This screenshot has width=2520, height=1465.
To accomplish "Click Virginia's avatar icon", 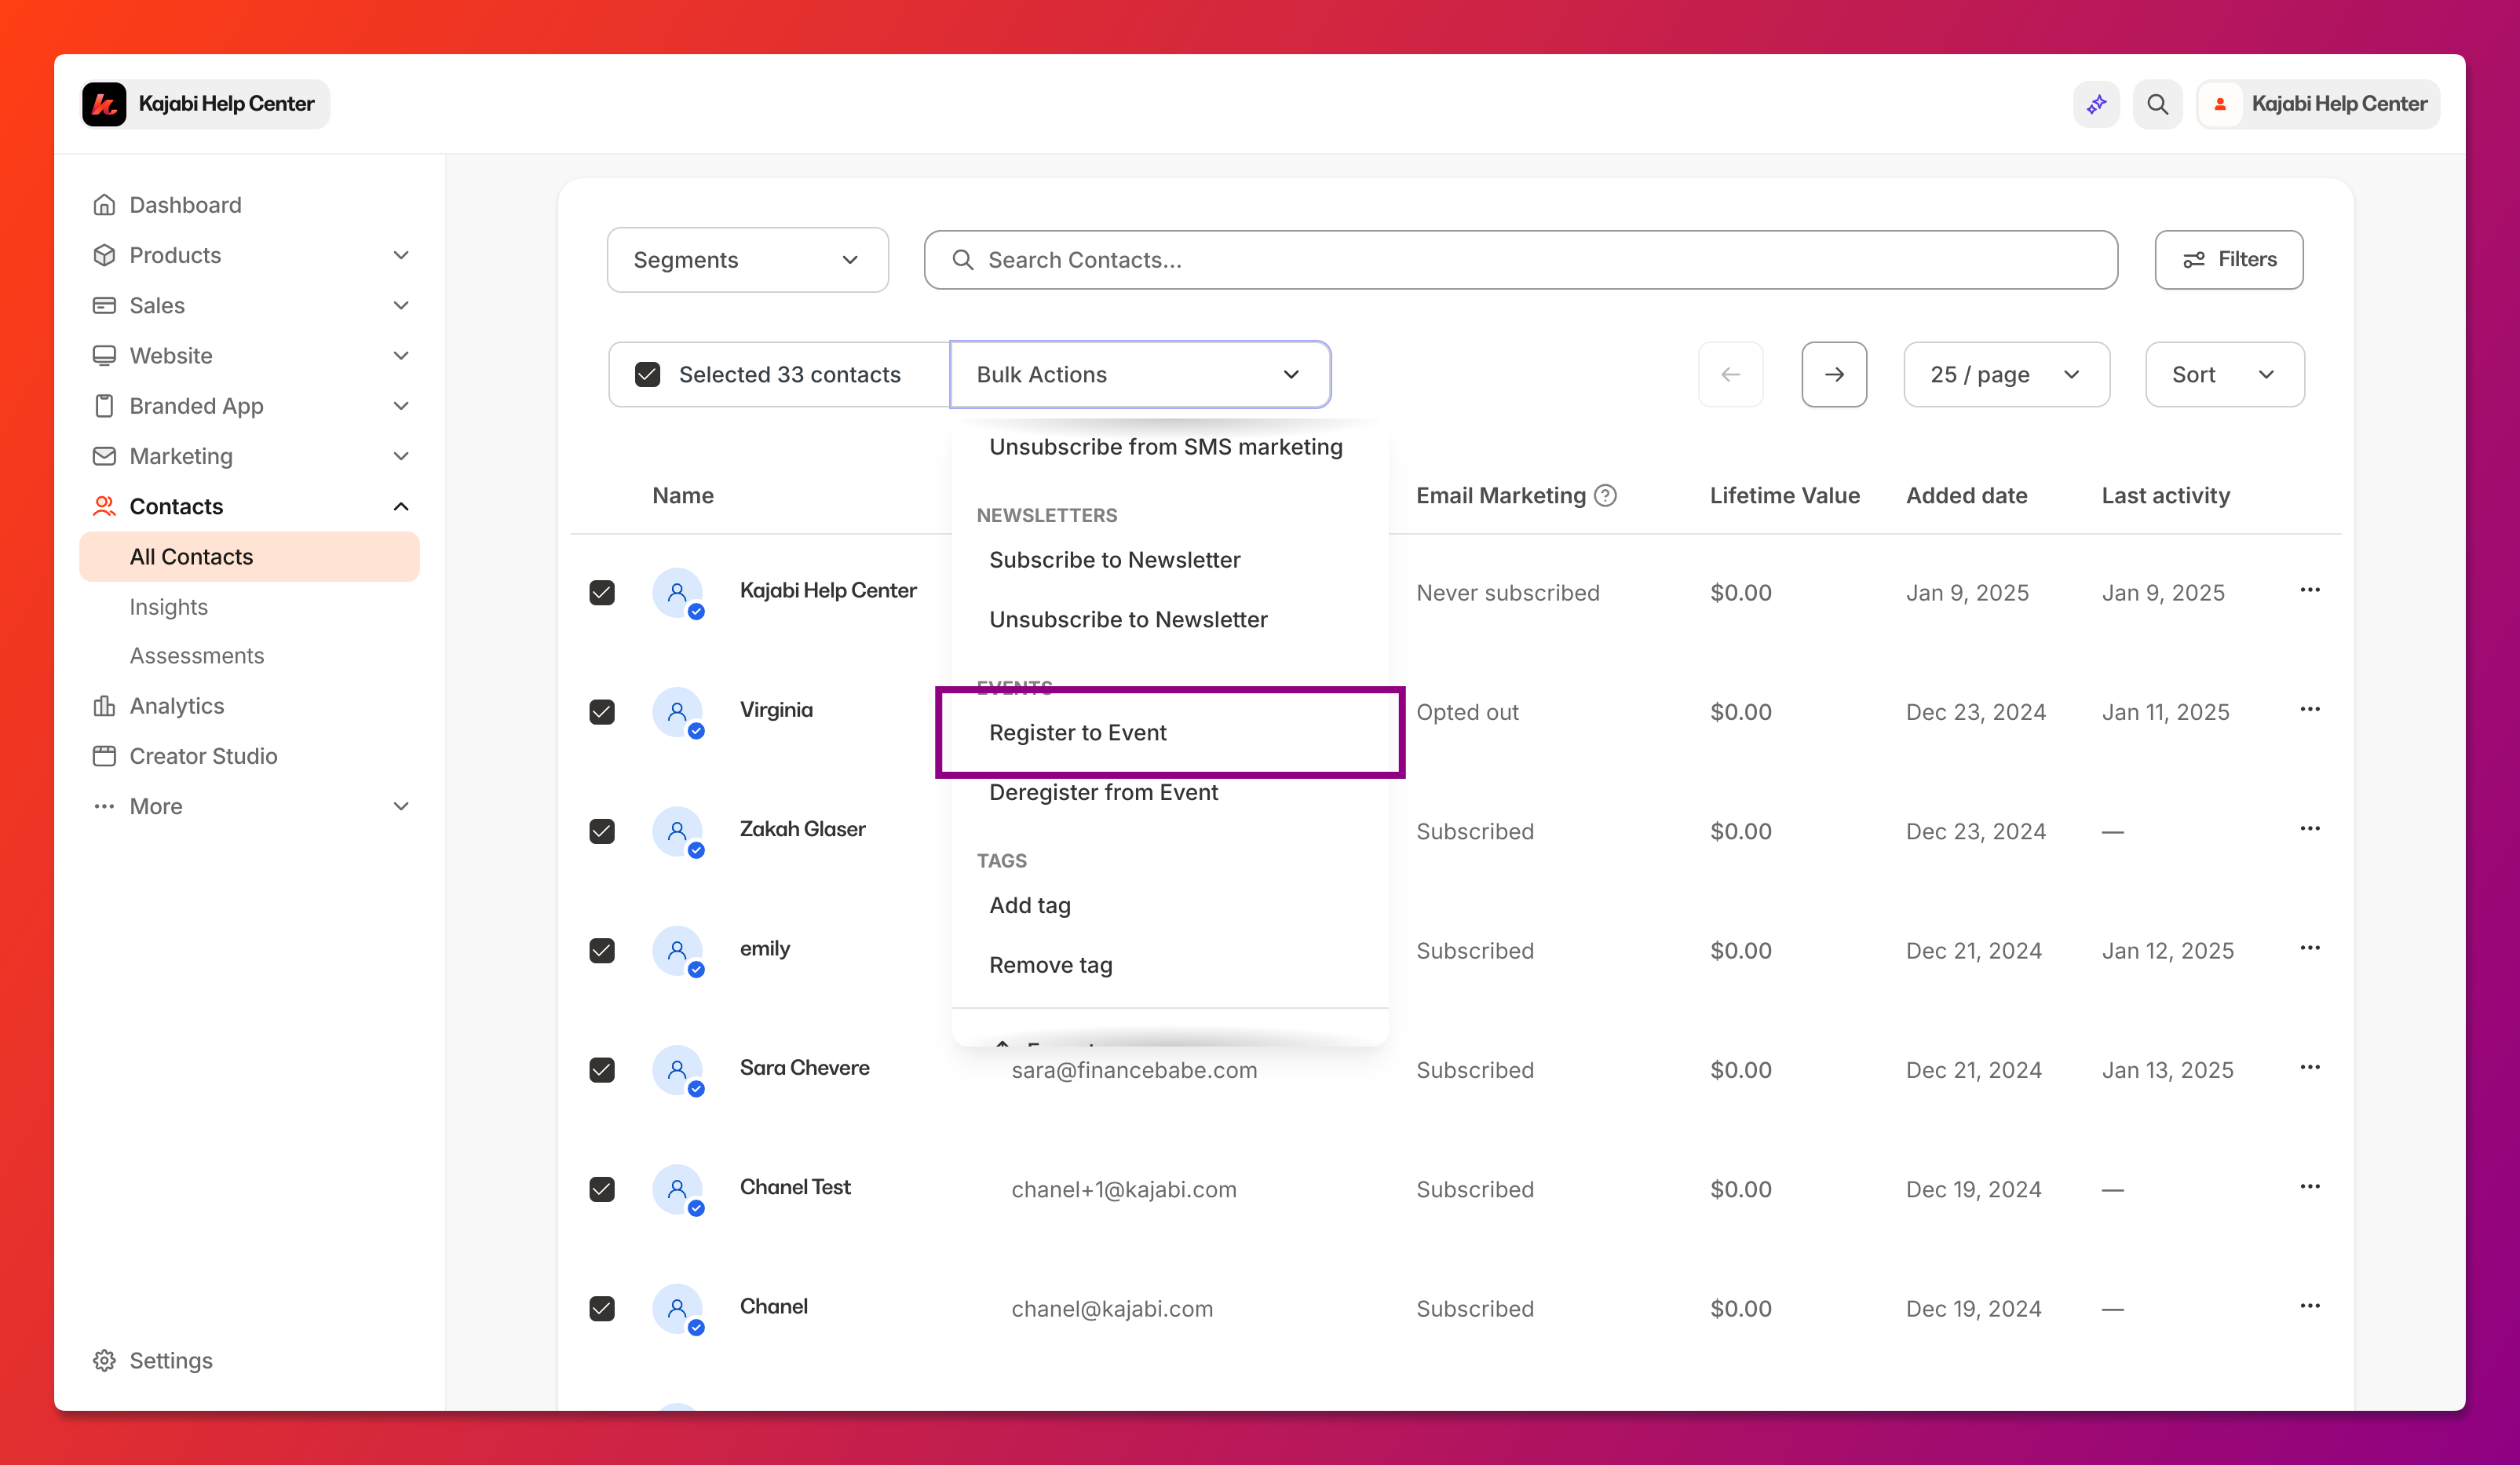I will pos(678,712).
